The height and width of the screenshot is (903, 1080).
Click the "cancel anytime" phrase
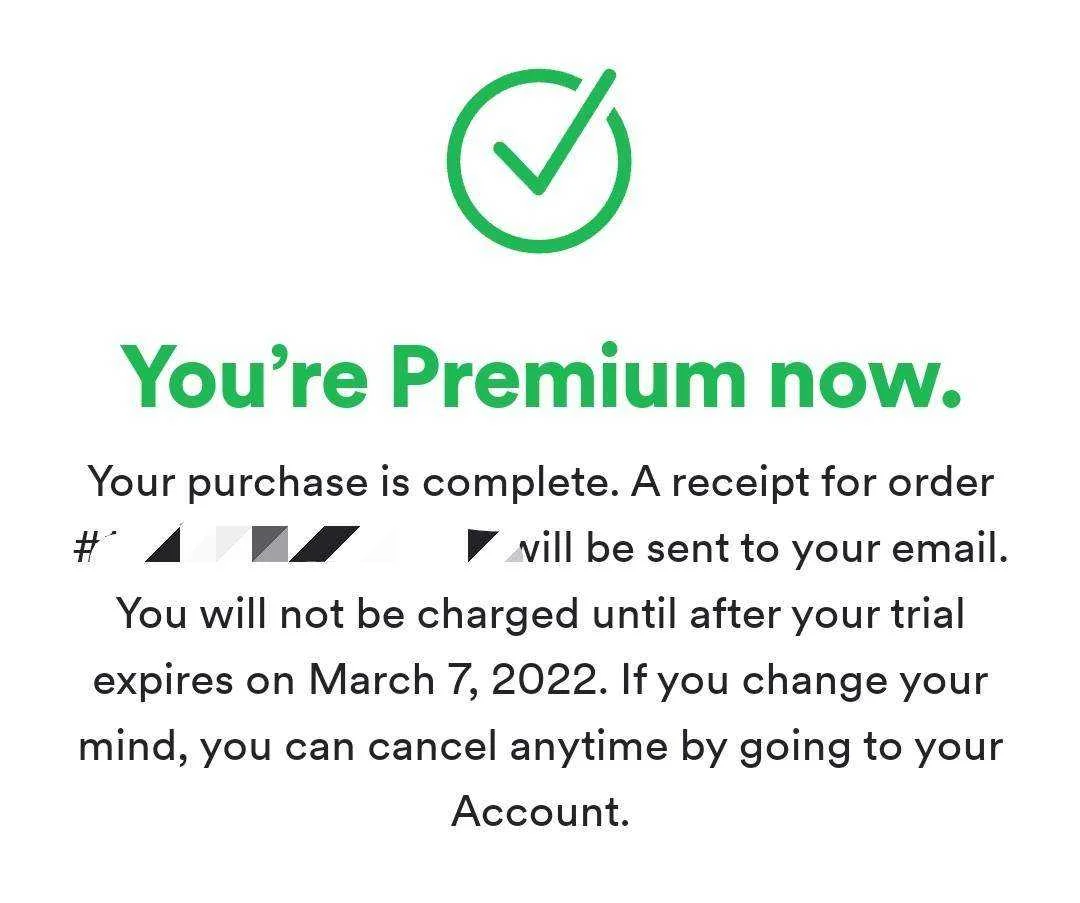[517, 747]
